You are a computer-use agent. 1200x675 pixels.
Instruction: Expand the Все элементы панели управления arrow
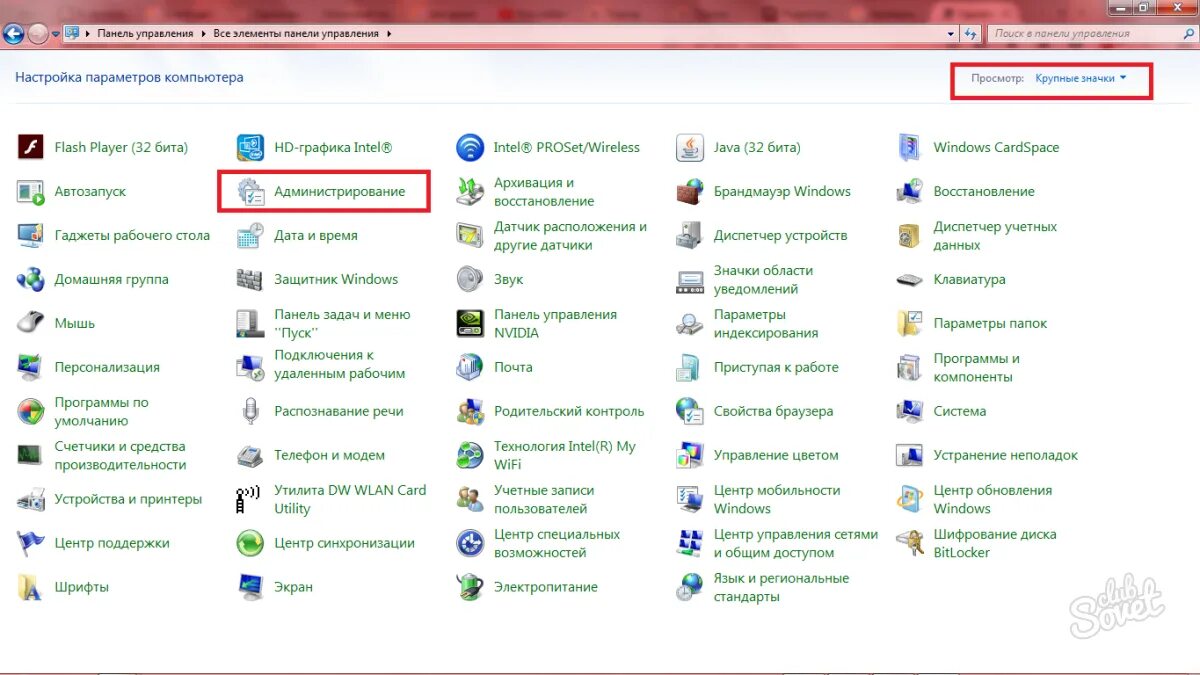coord(389,33)
